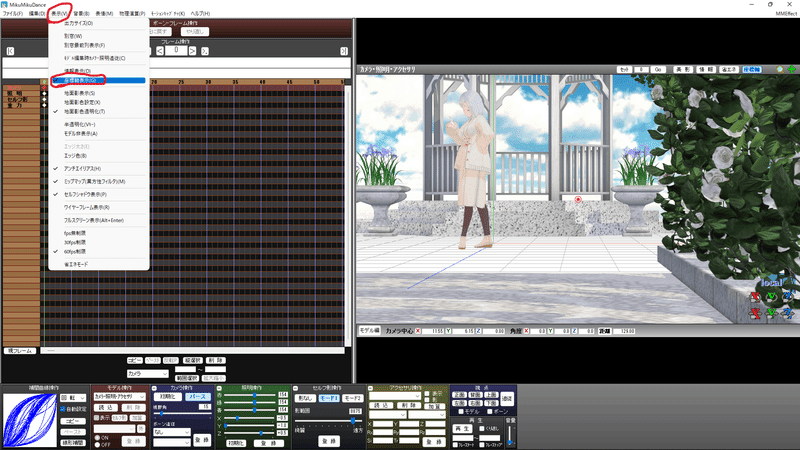The height and width of the screenshot is (450, 800).
Task: Click the 初期化 button in camera panel
Action: 167,397
